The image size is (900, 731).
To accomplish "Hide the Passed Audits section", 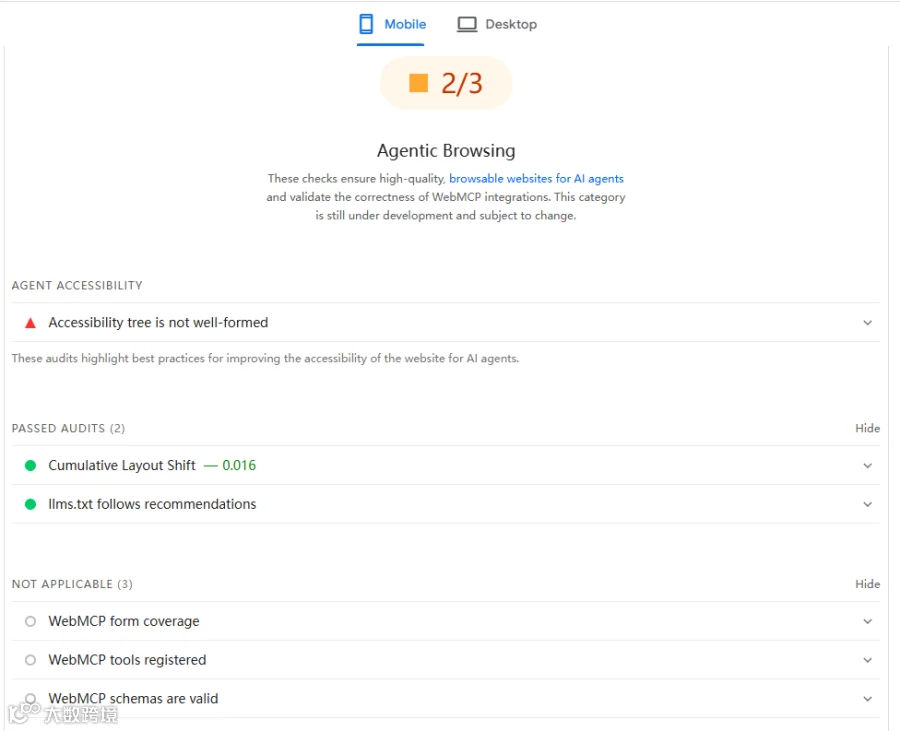I will (x=867, y=429).
